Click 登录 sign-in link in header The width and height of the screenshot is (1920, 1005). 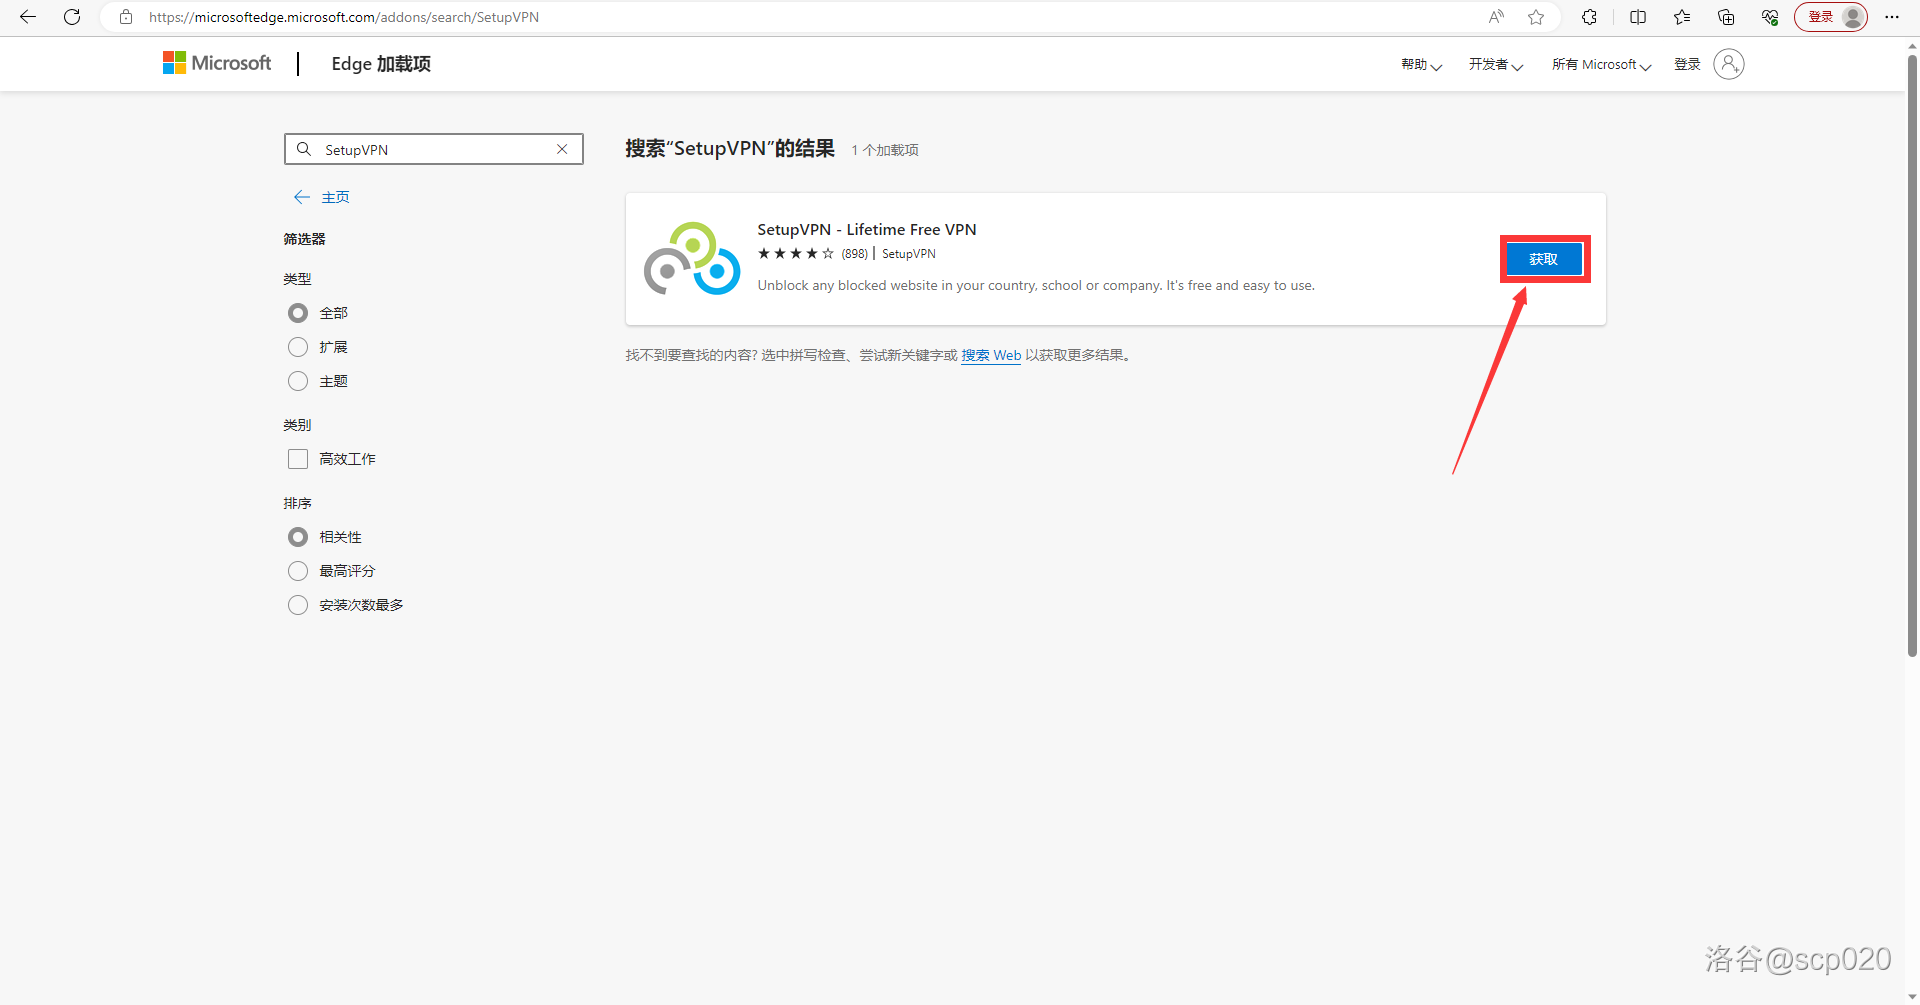pos(1687,65)
